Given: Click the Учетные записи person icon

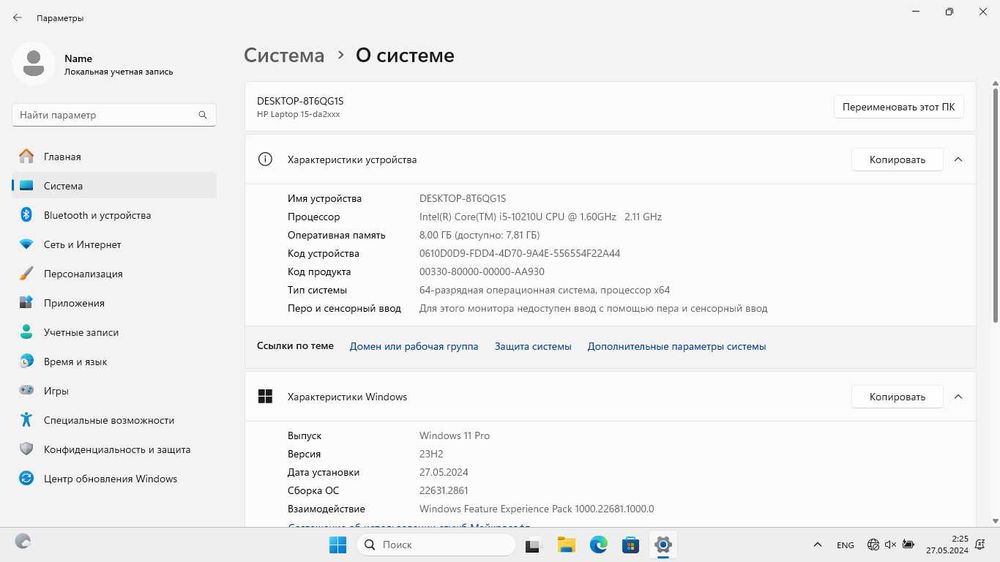Looking at the screenshot, I should coord(26,332).
